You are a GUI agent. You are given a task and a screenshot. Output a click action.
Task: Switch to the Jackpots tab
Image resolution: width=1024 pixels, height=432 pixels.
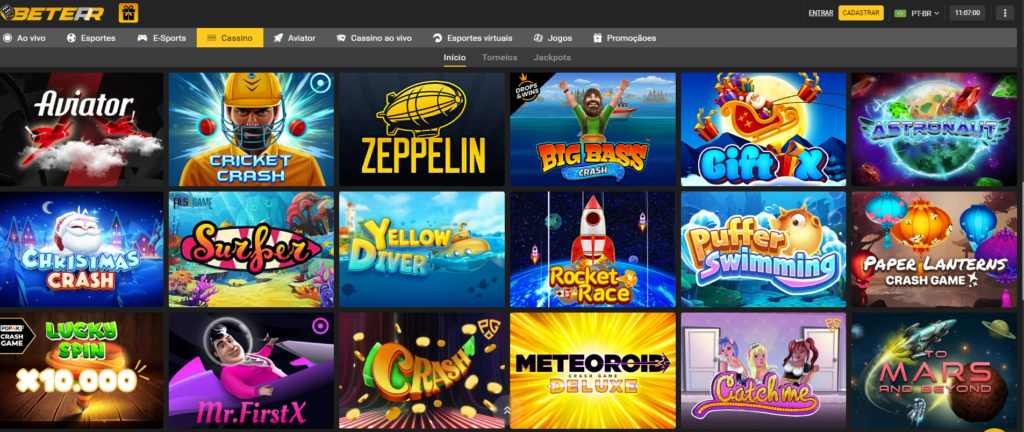552,57
